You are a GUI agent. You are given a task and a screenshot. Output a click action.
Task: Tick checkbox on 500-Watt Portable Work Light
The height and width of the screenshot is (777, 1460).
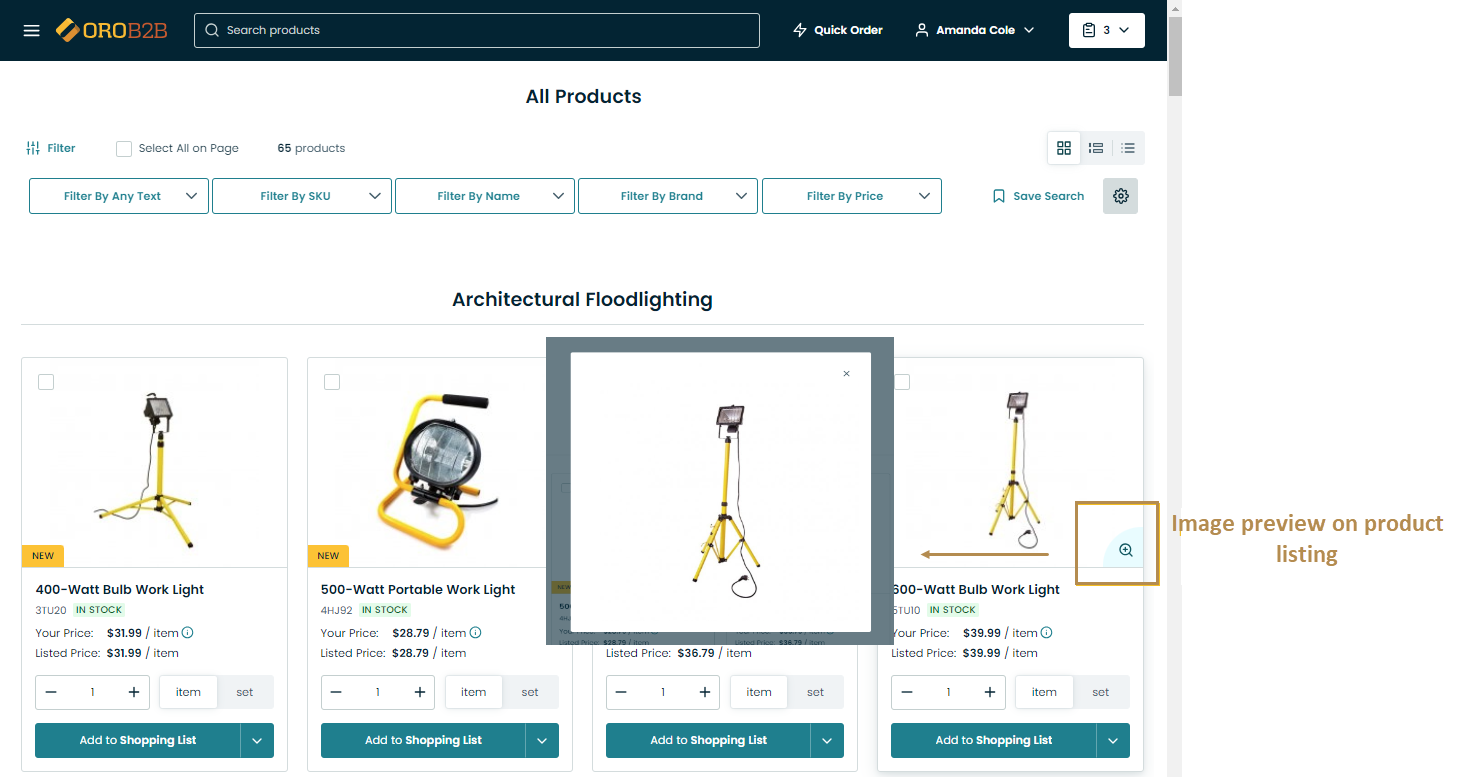[332, 382]
